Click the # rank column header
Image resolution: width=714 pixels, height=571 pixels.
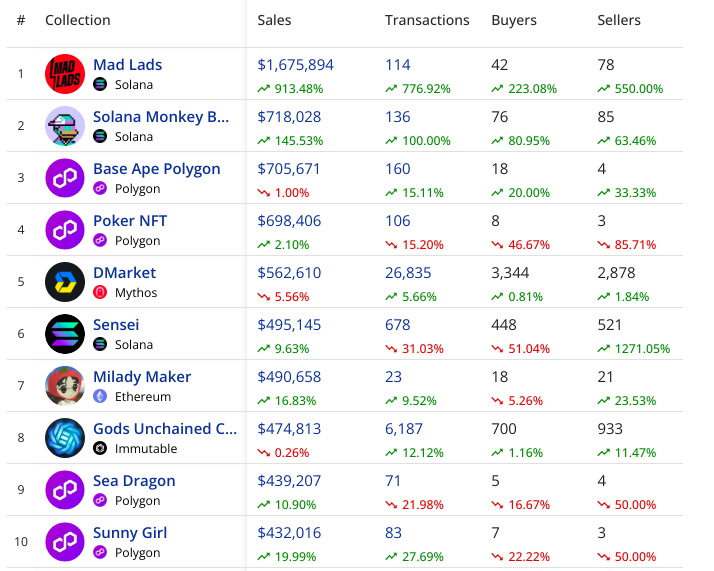[21, 20]
